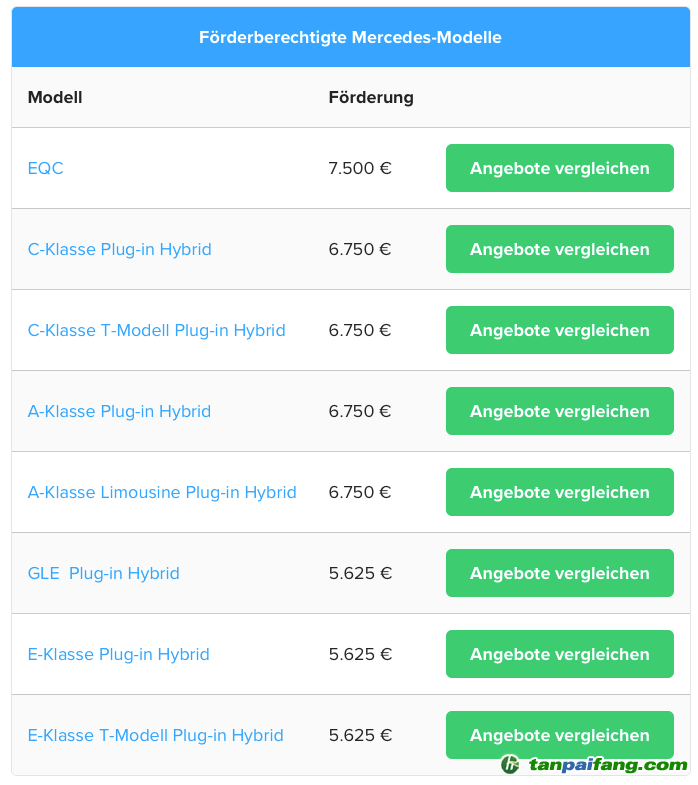Click the Modell column header
698x785 pixels.
click(x=55, y=97)
